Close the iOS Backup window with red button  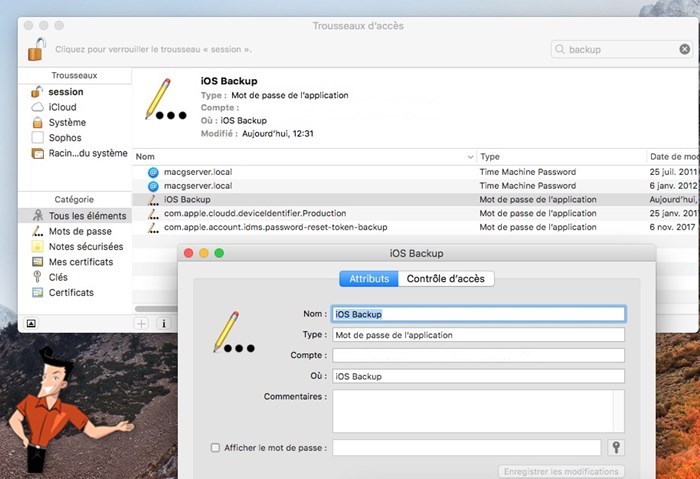pos(188,253)
